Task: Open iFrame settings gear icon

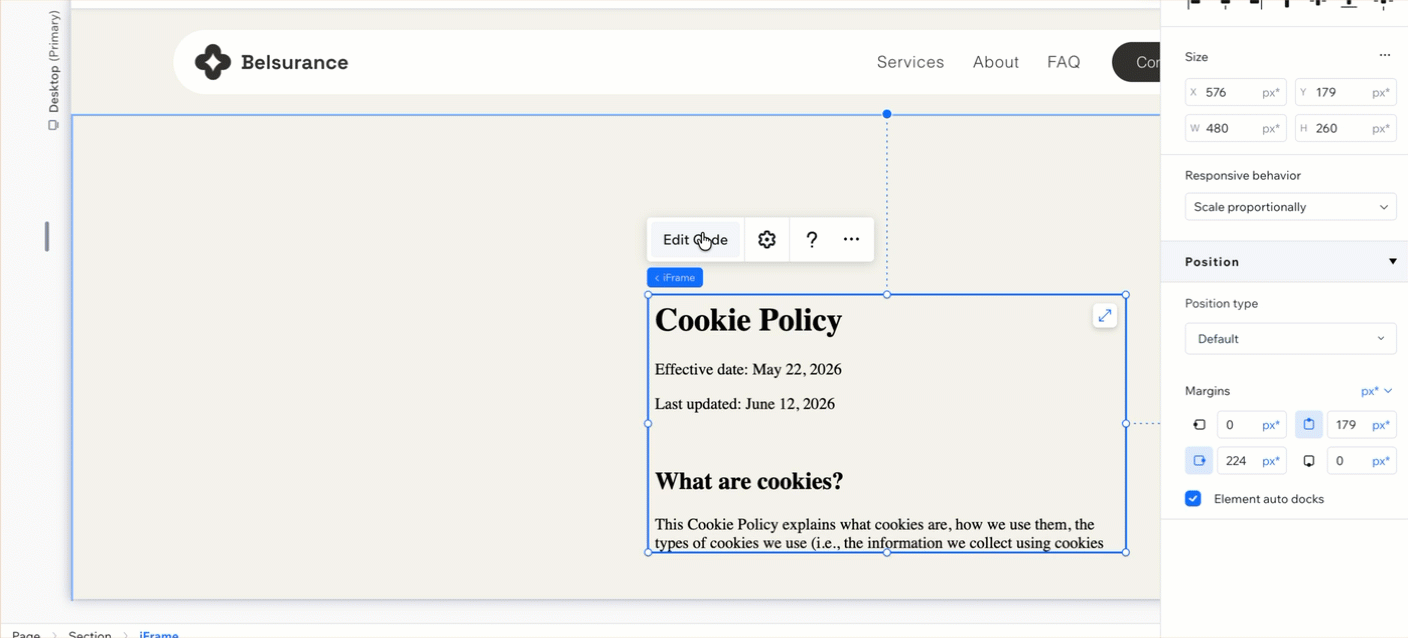Action: (767, 240)
